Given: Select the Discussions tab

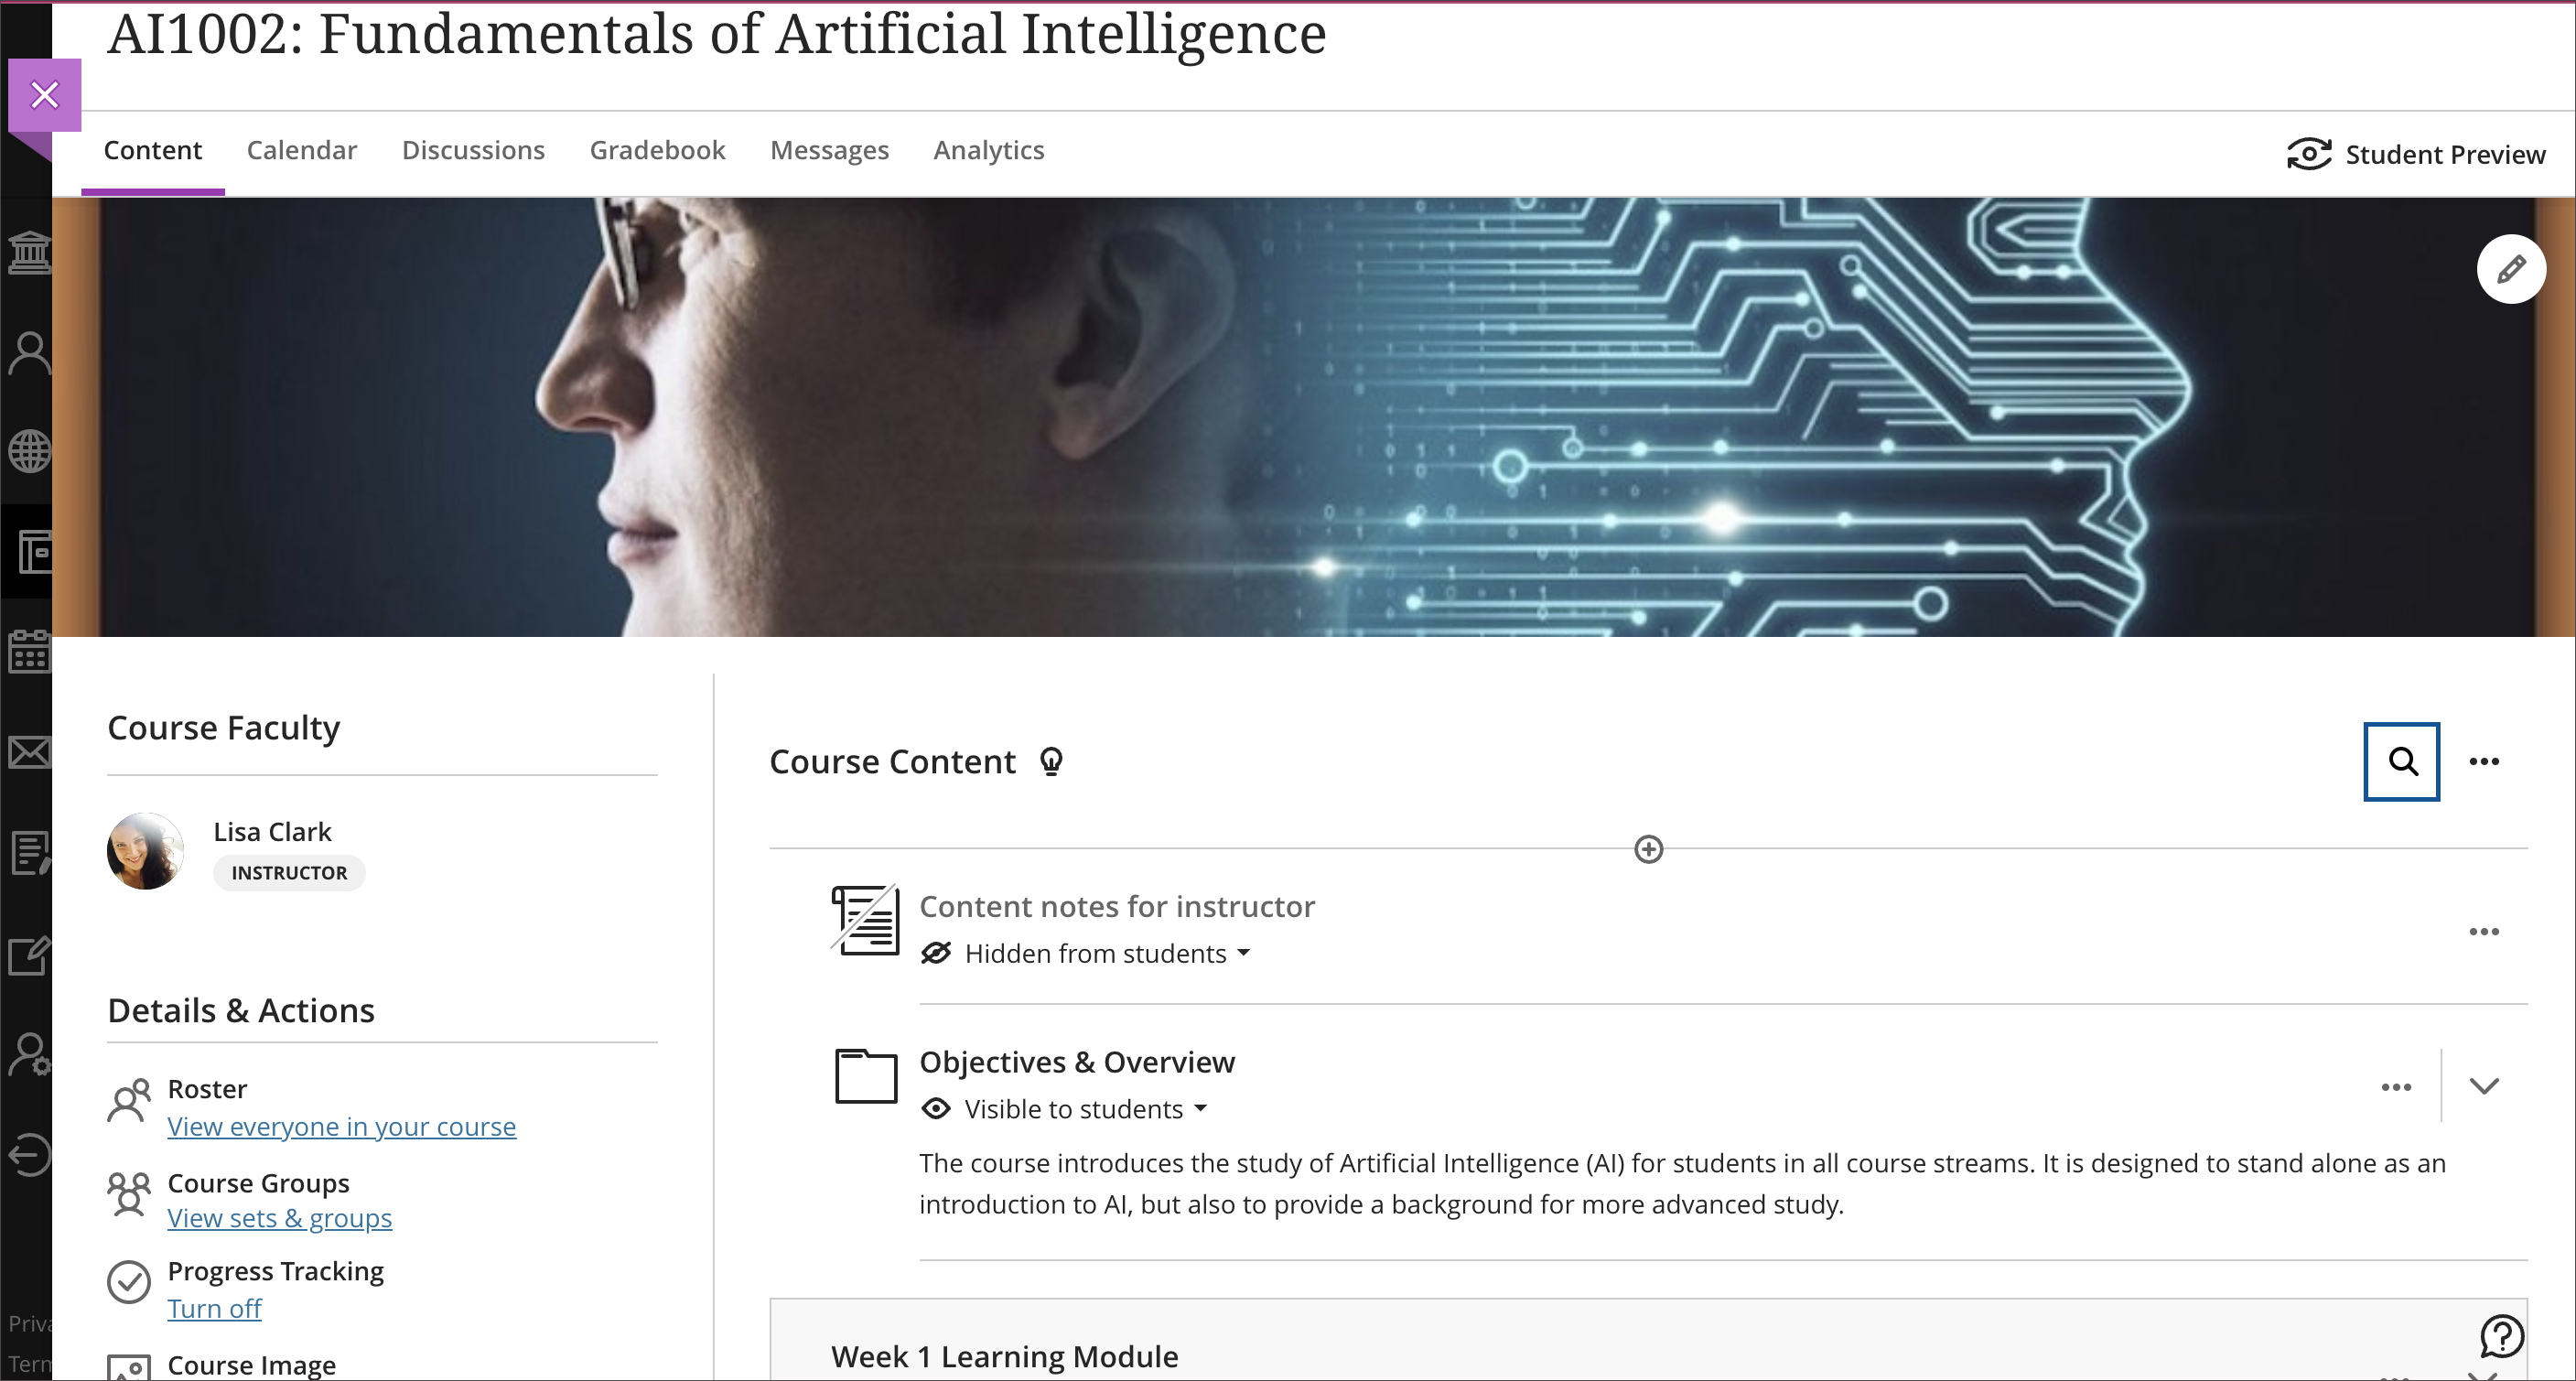Looking at the screenshot, I should pos(472,150).
